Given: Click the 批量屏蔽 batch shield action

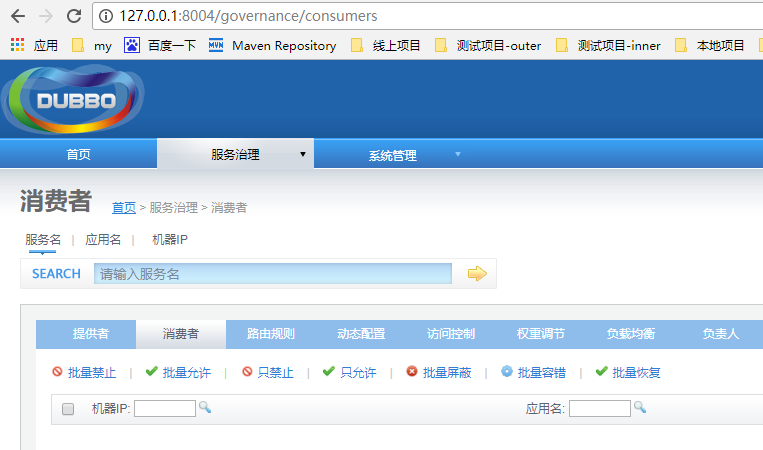Looking at the screenshot, I should (x=439, y=373).
